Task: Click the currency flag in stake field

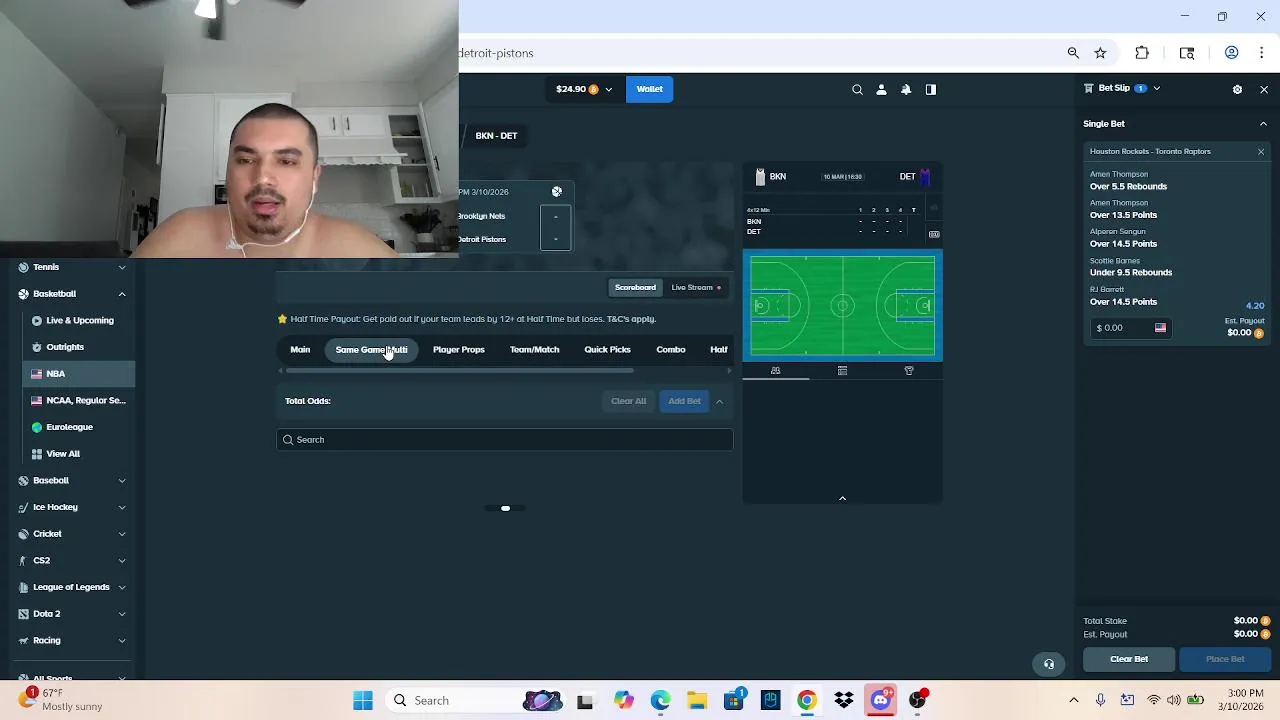Action: pyautogui.click(x=1160, y=328)
